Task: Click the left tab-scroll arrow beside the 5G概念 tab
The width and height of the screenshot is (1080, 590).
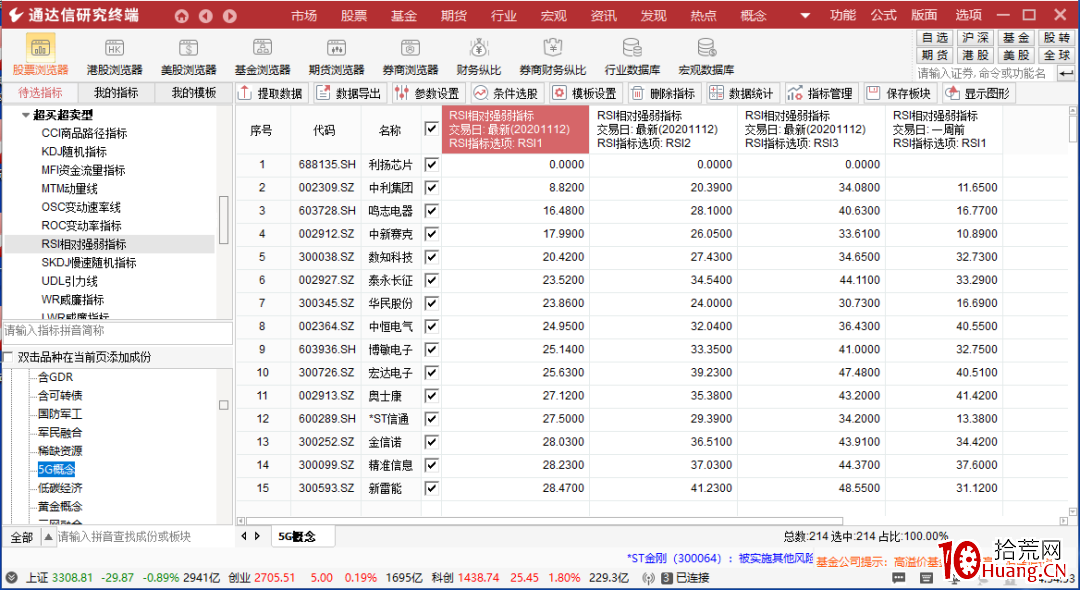Action: pyautogui.click(x=245, y=536)
